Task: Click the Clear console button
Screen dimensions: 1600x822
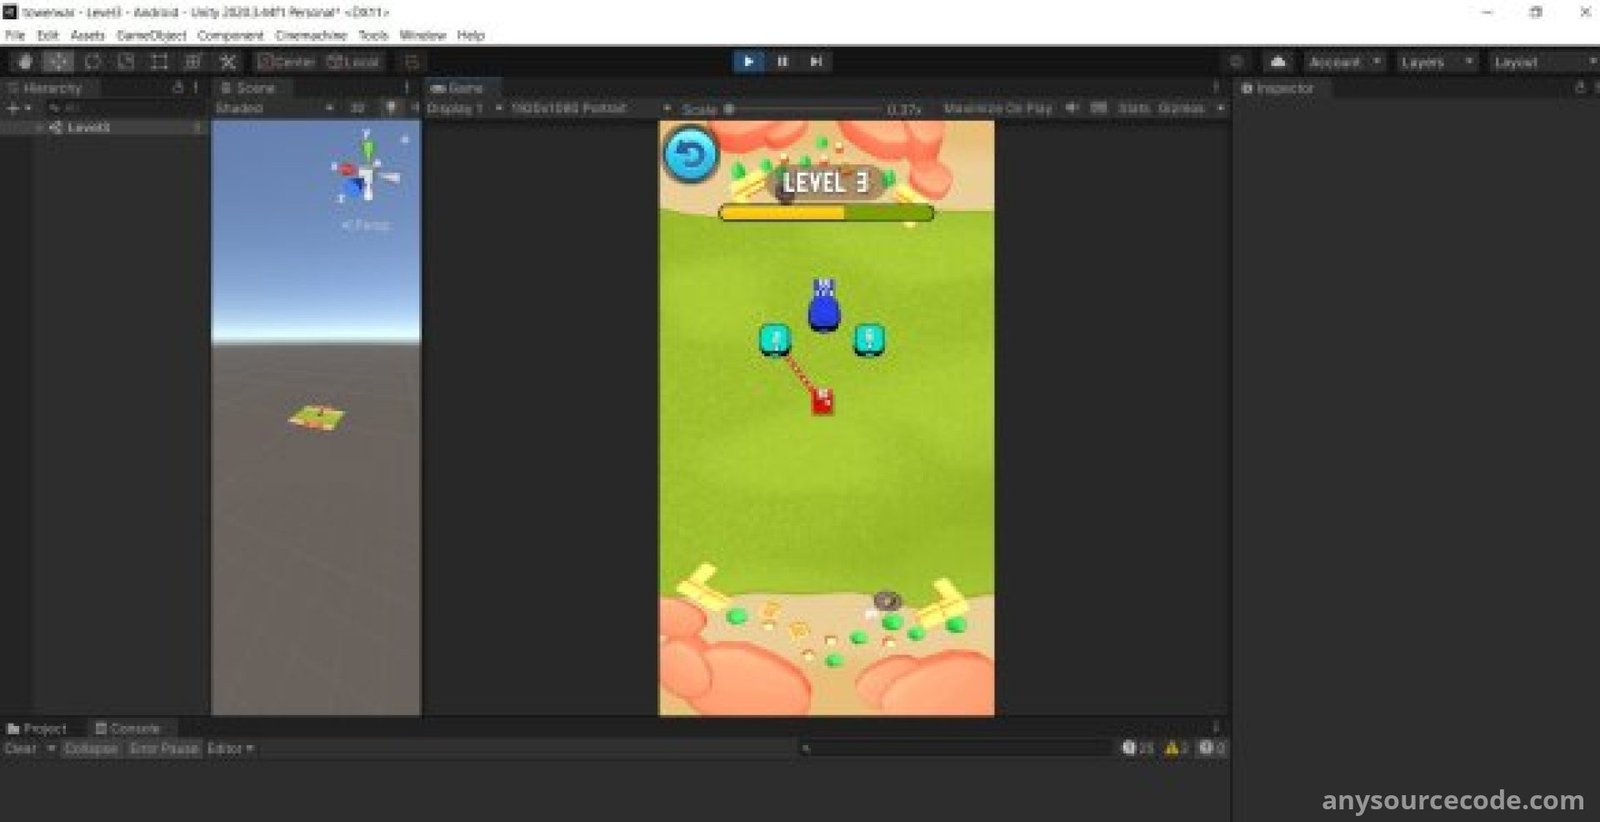Action: (20, 748)
